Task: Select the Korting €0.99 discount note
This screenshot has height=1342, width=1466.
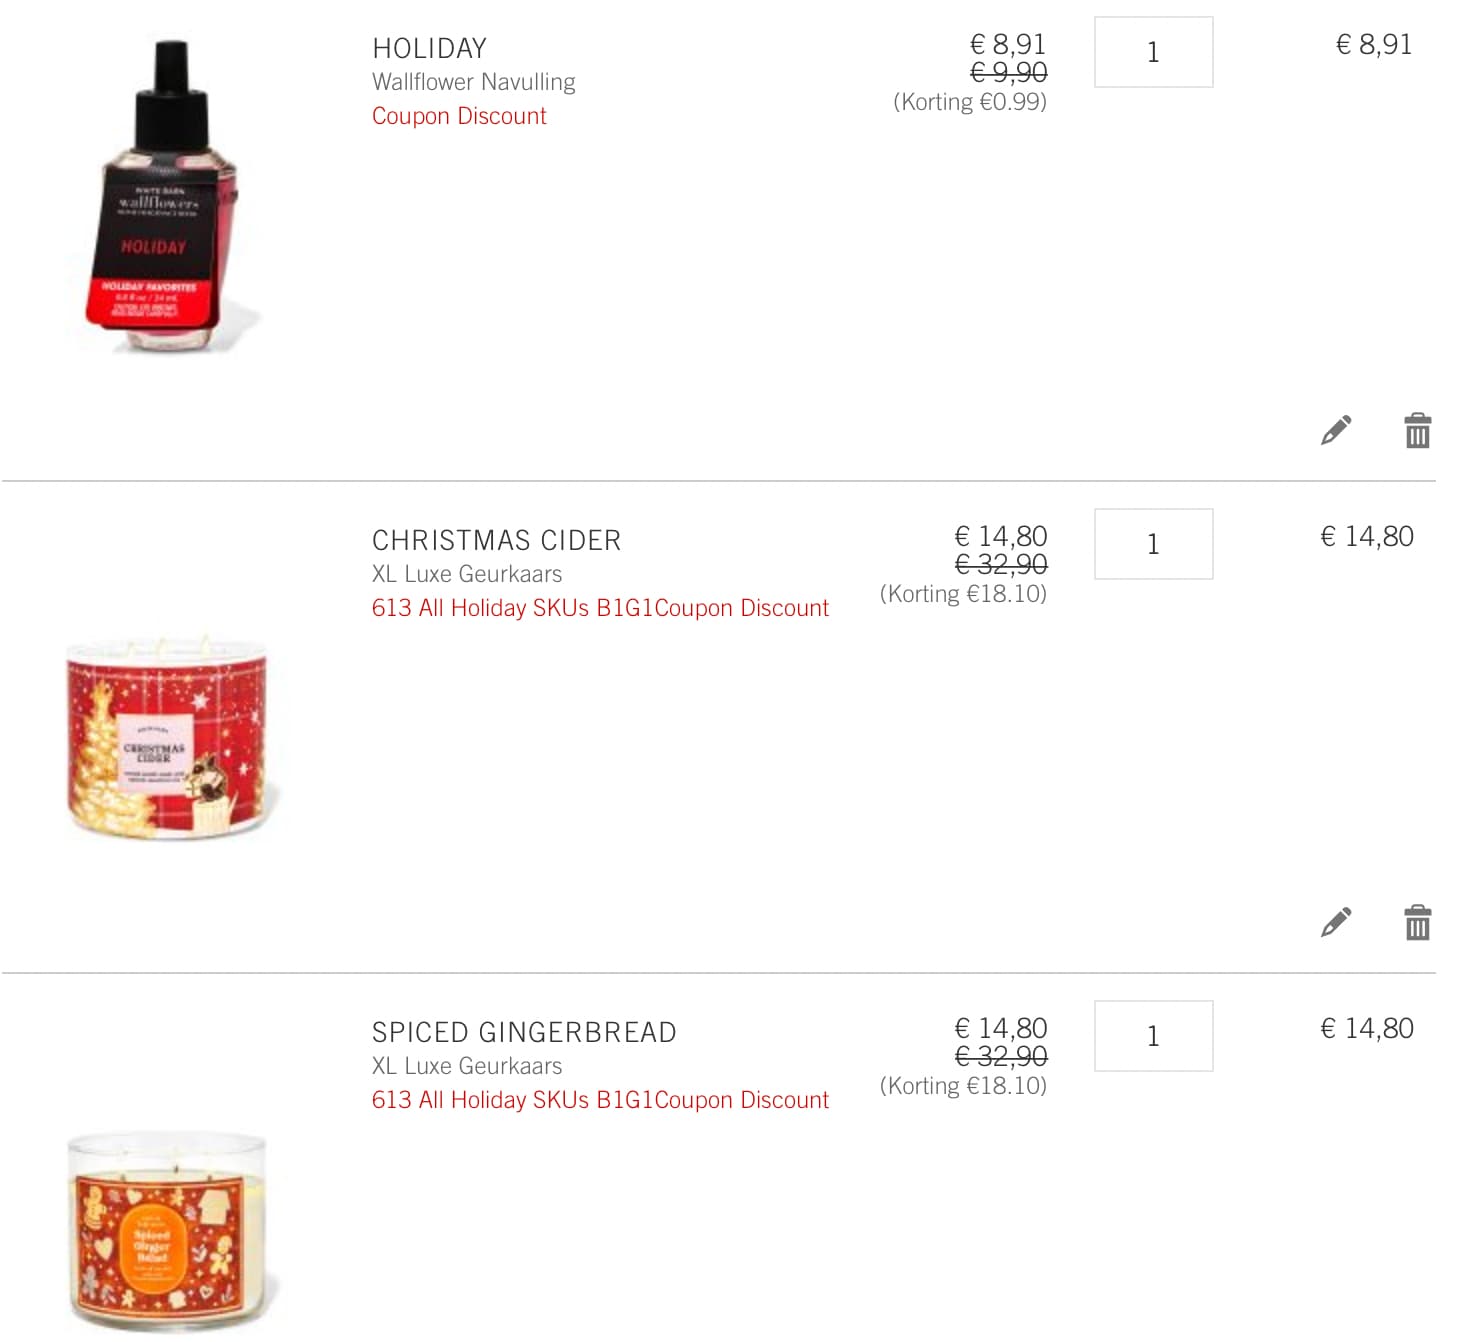Action: point(970,102)
